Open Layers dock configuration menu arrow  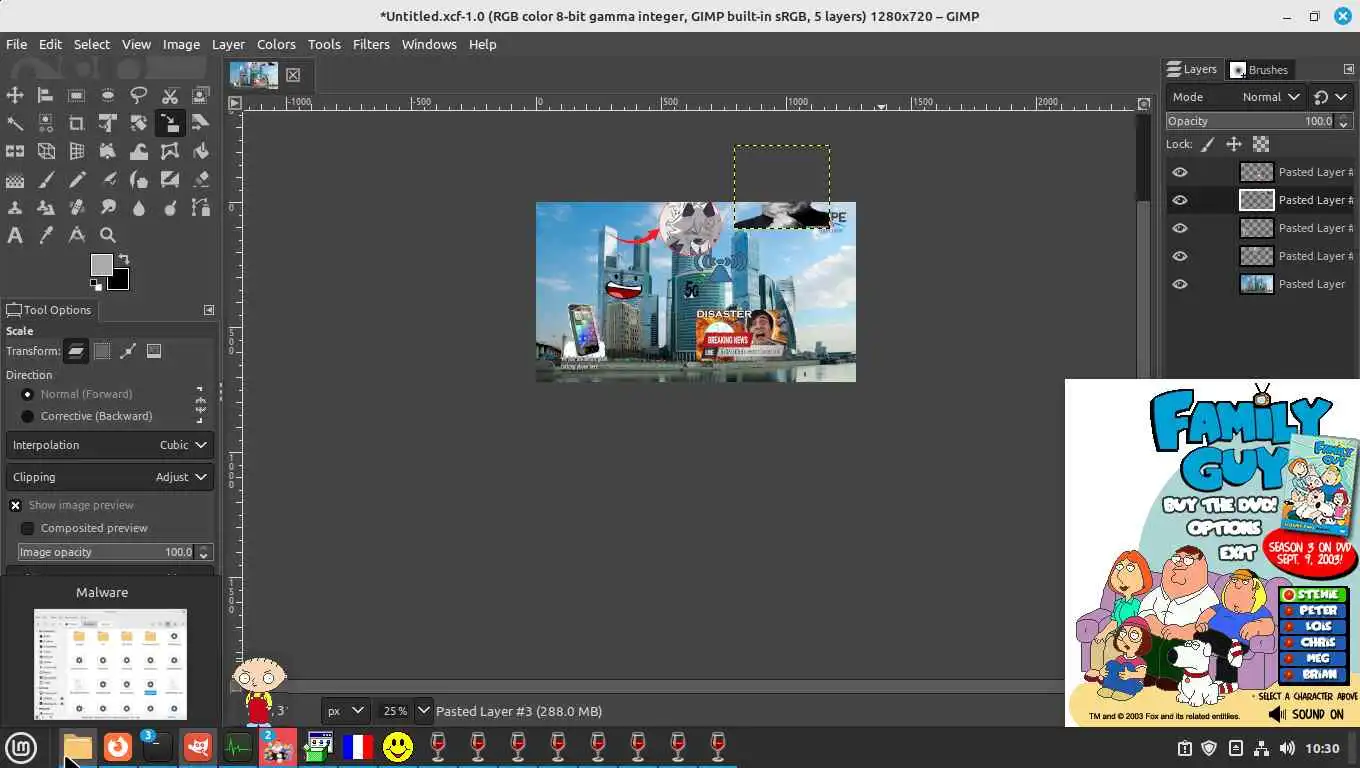tap(1348, 69)
